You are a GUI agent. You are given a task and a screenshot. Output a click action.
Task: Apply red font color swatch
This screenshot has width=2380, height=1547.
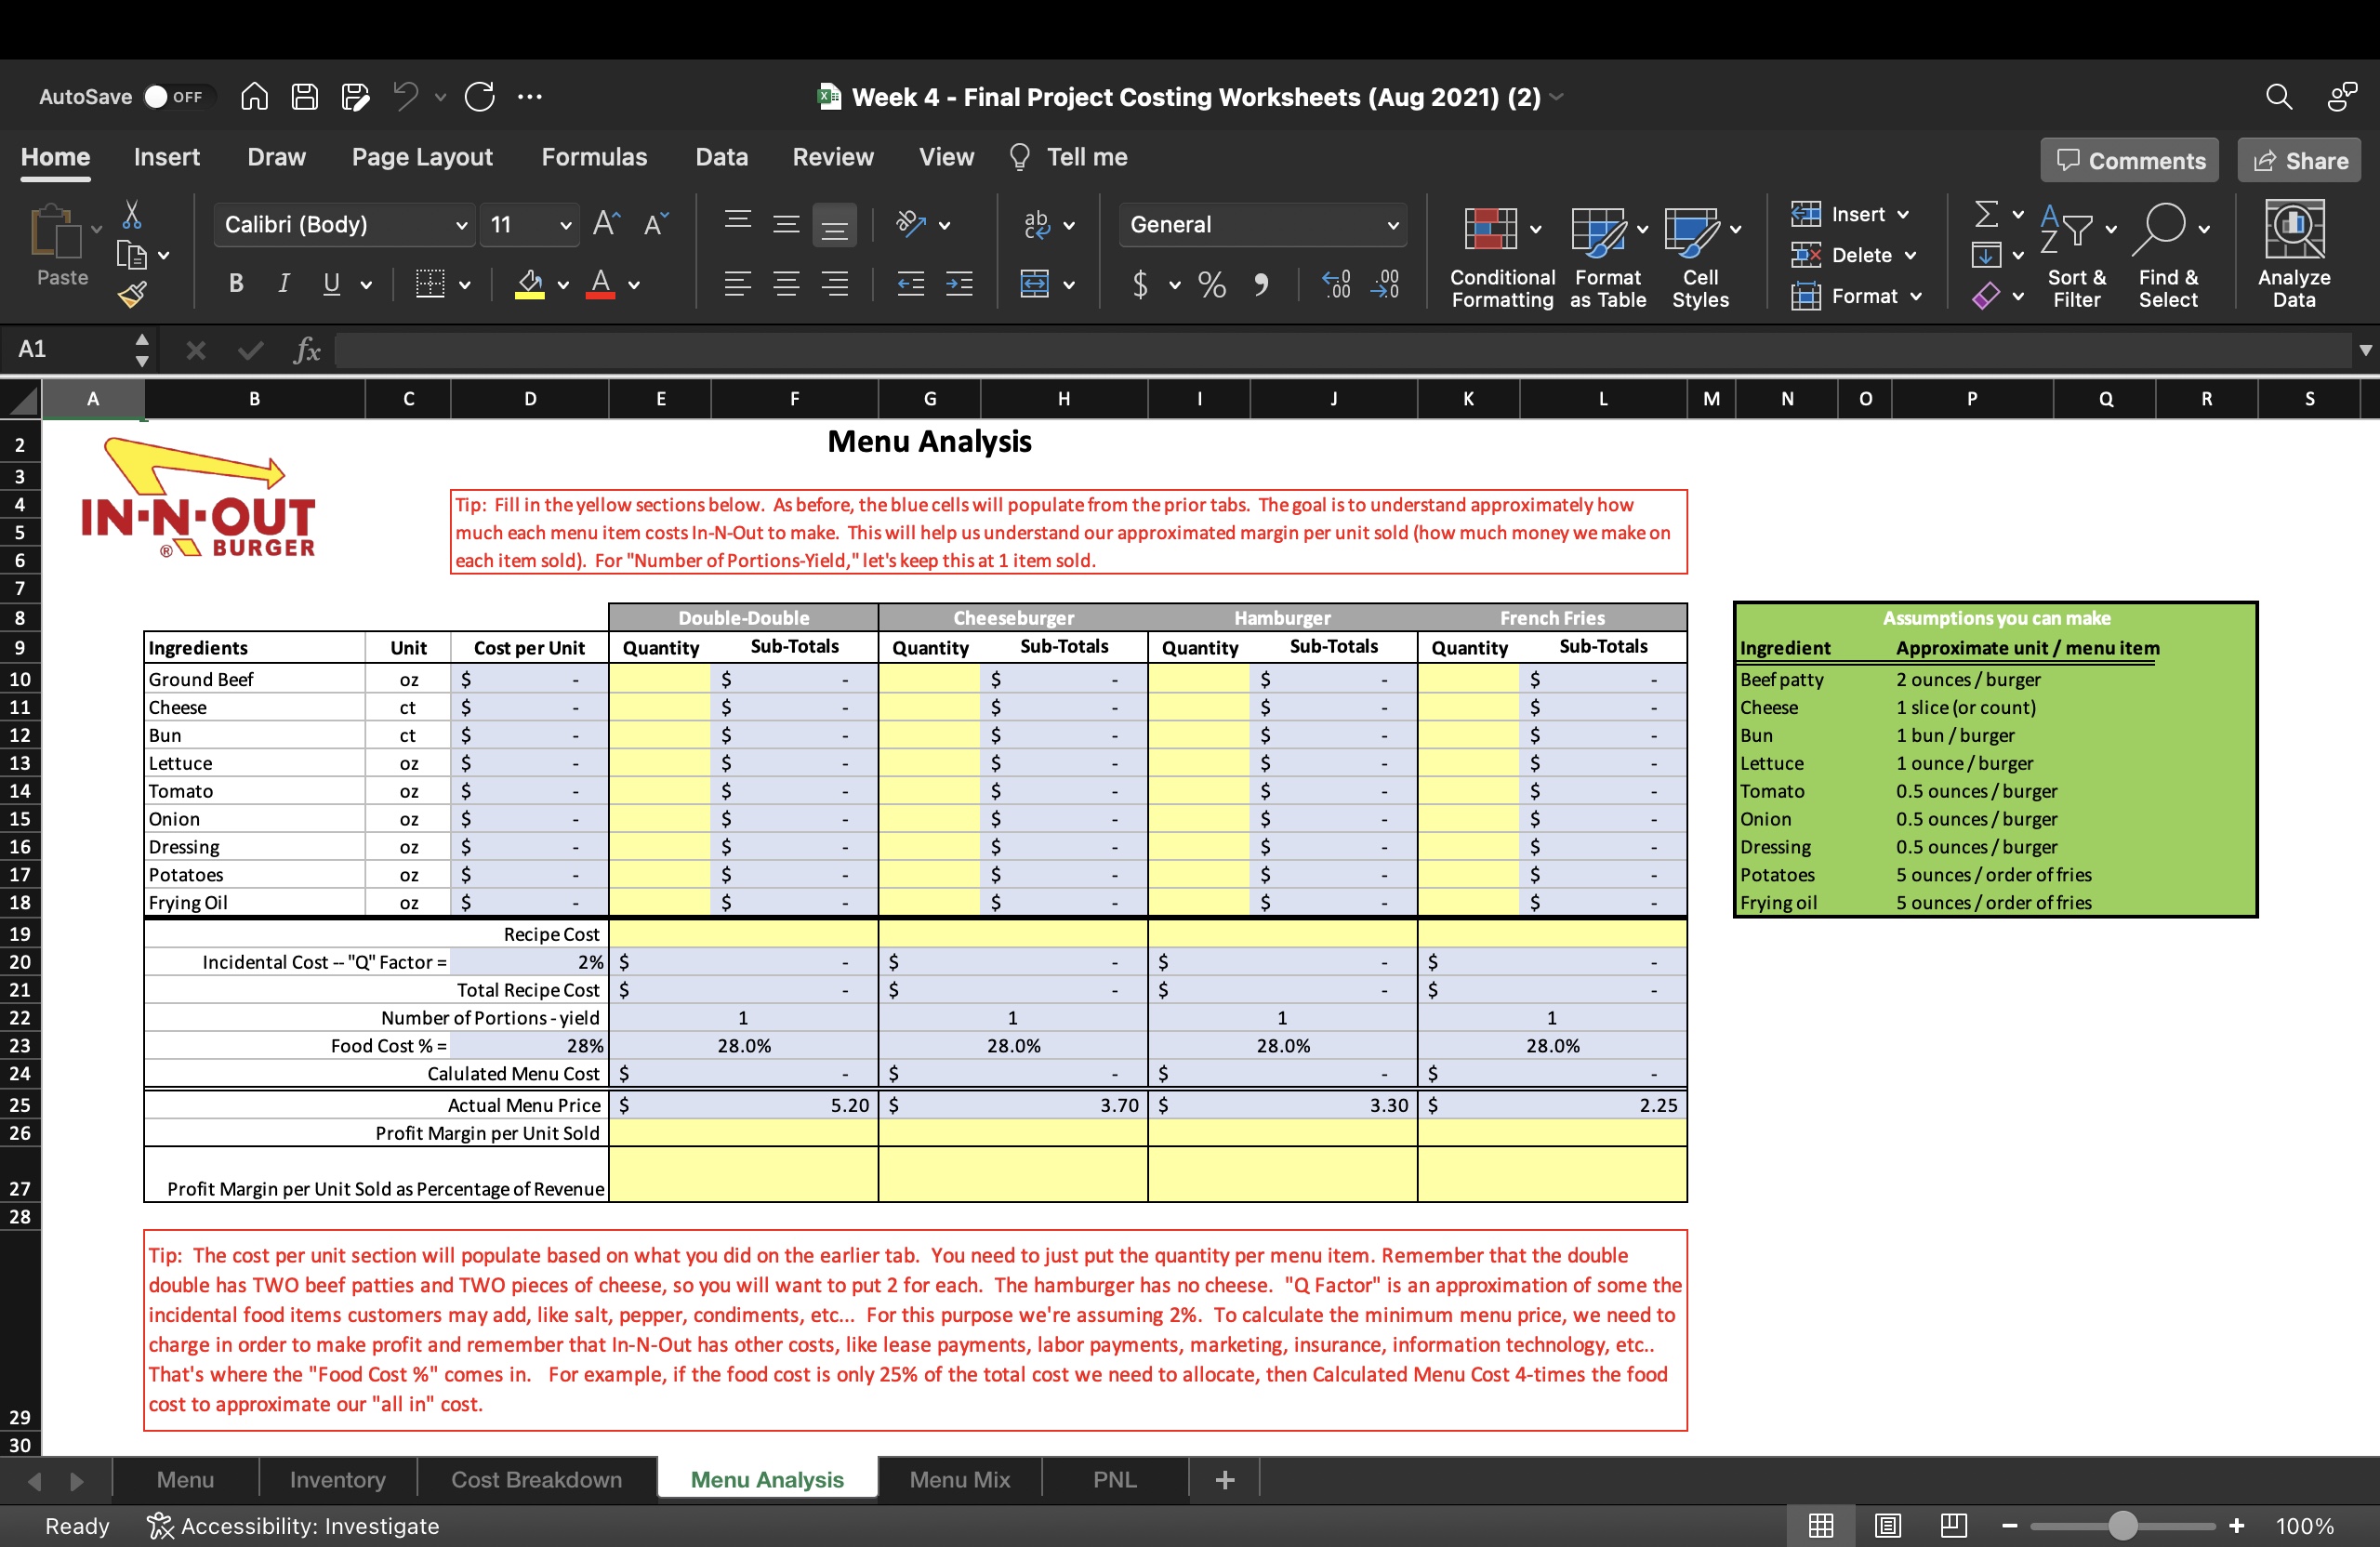(x=600, y=285)
